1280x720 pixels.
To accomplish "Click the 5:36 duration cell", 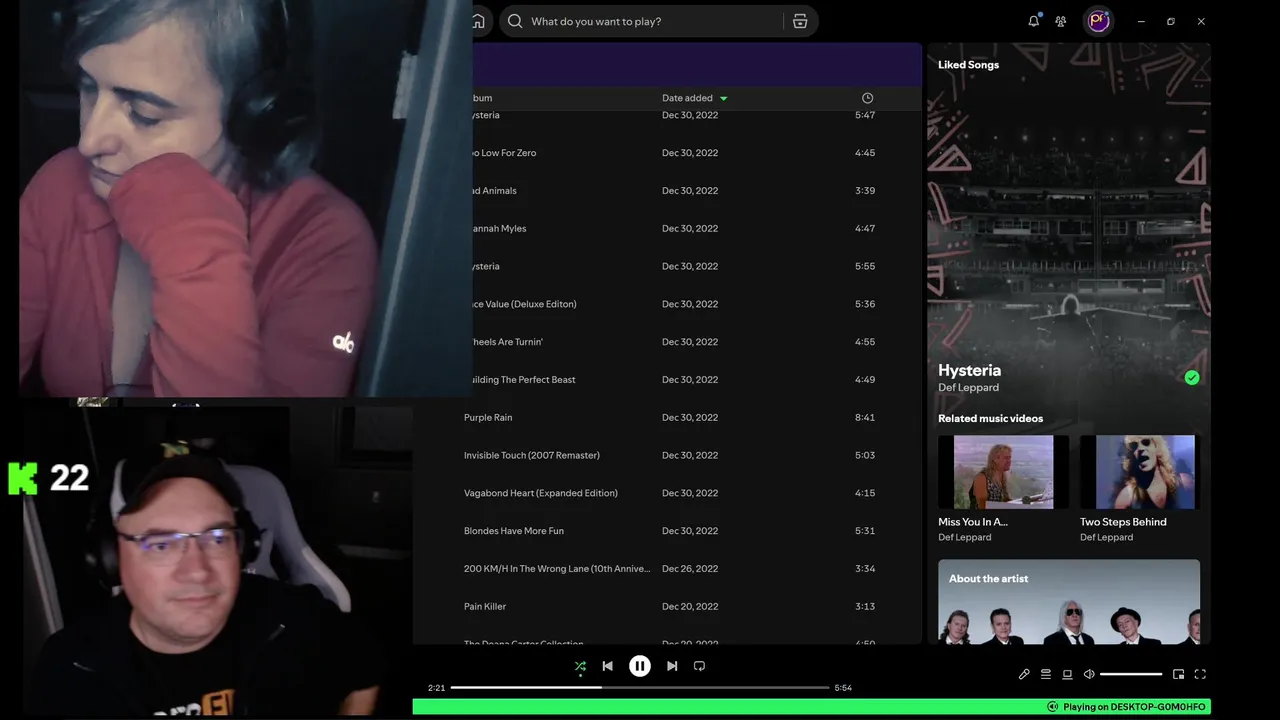I will [865, 304].
